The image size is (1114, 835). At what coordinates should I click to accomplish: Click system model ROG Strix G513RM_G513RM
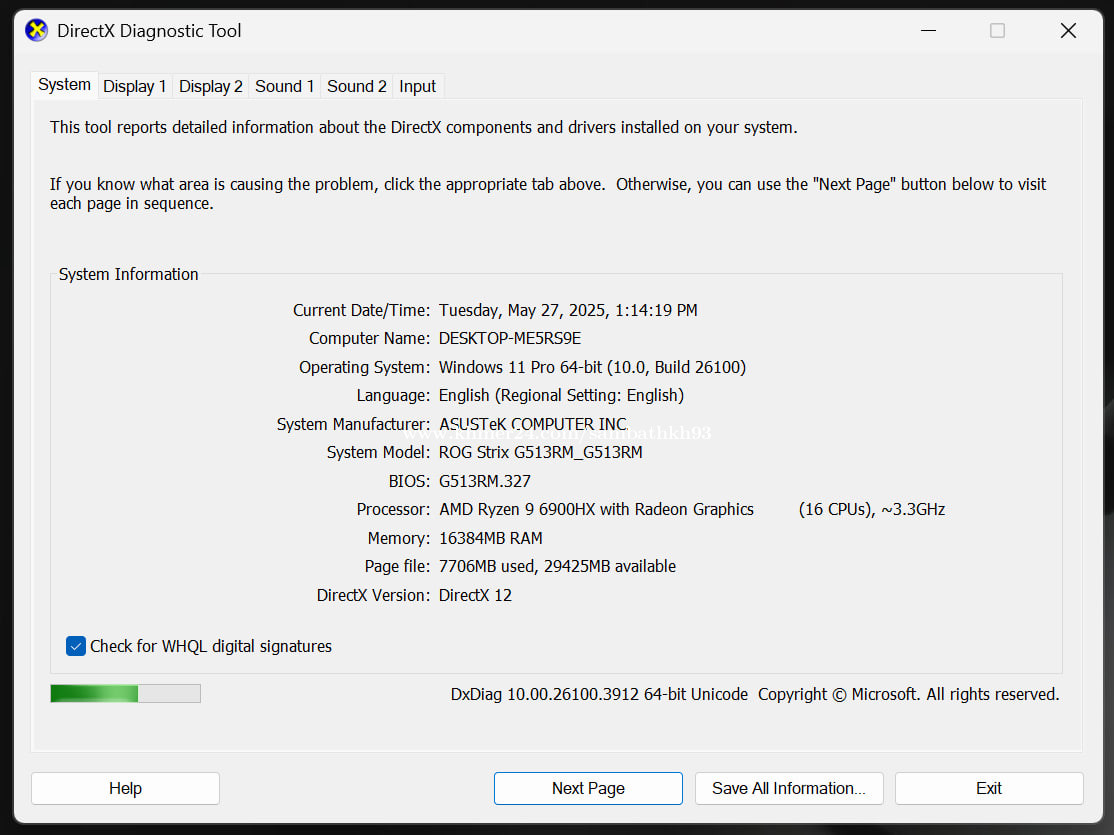click(x=541, y=453)
